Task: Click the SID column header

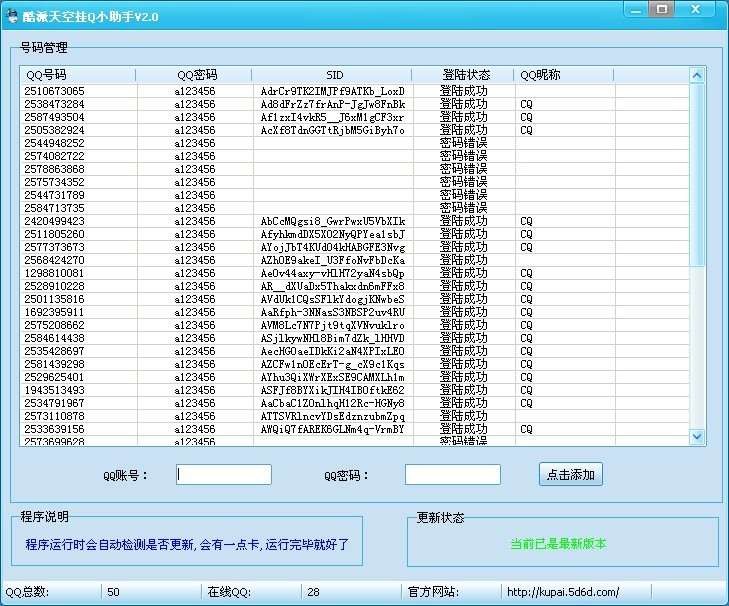Action: [332, 75]
